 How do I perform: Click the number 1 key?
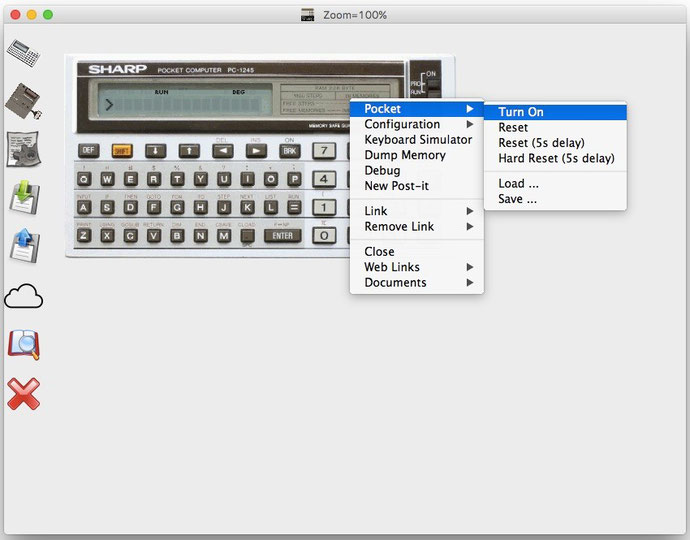(324, 207)
